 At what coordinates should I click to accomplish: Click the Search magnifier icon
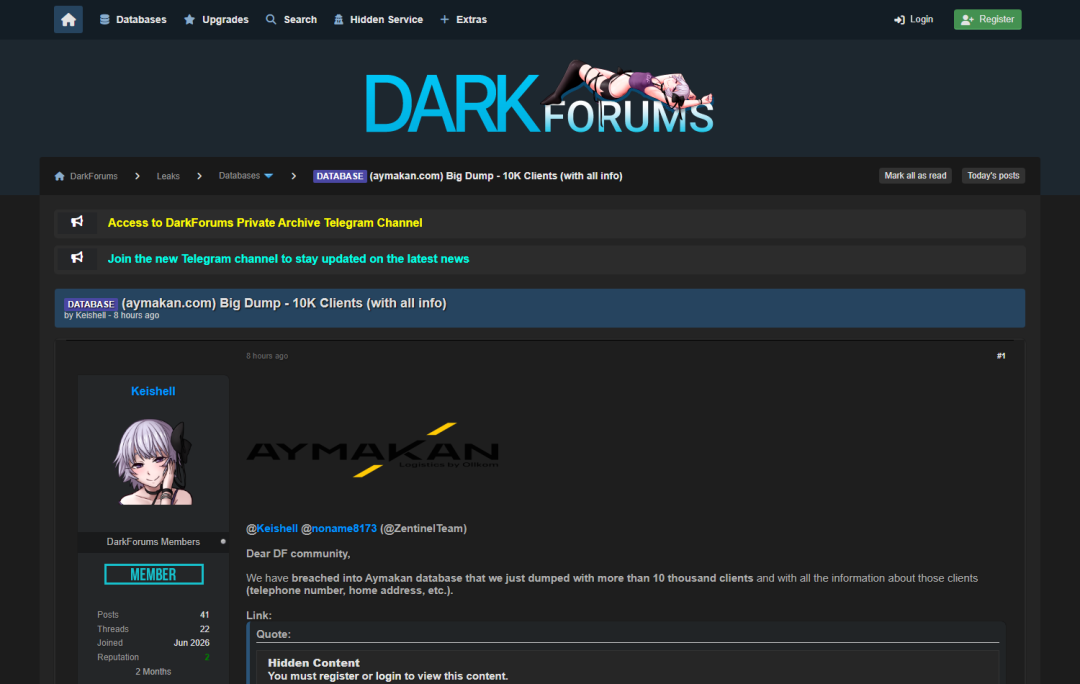pyautogui.click(x=271, y=19)
